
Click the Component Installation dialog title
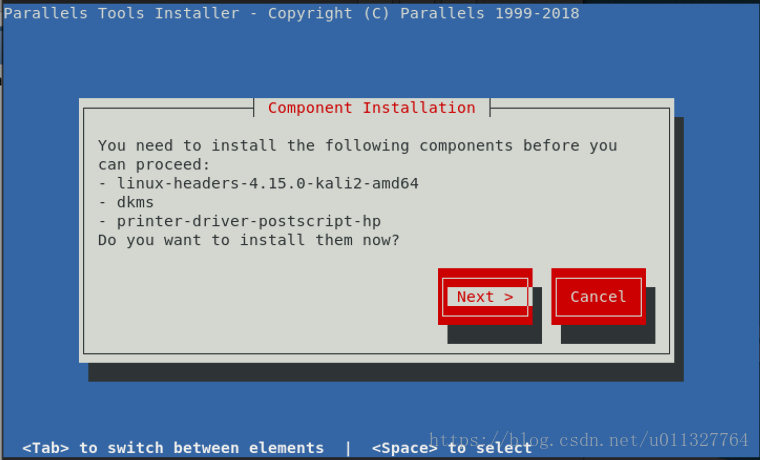click(x=372, y=108)
